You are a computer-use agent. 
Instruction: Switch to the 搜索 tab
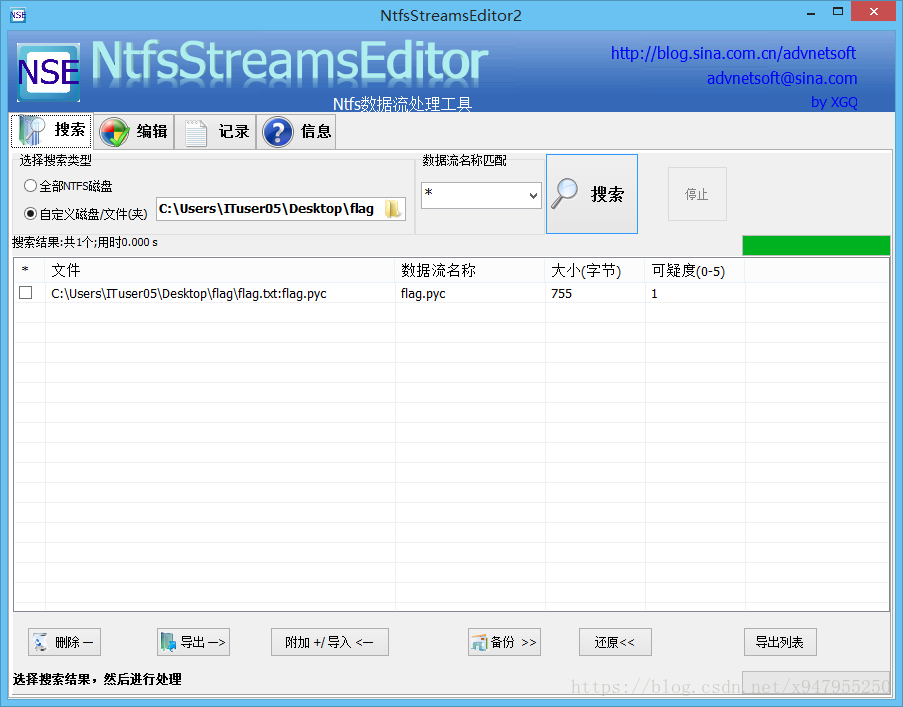(x=52, y=131)
